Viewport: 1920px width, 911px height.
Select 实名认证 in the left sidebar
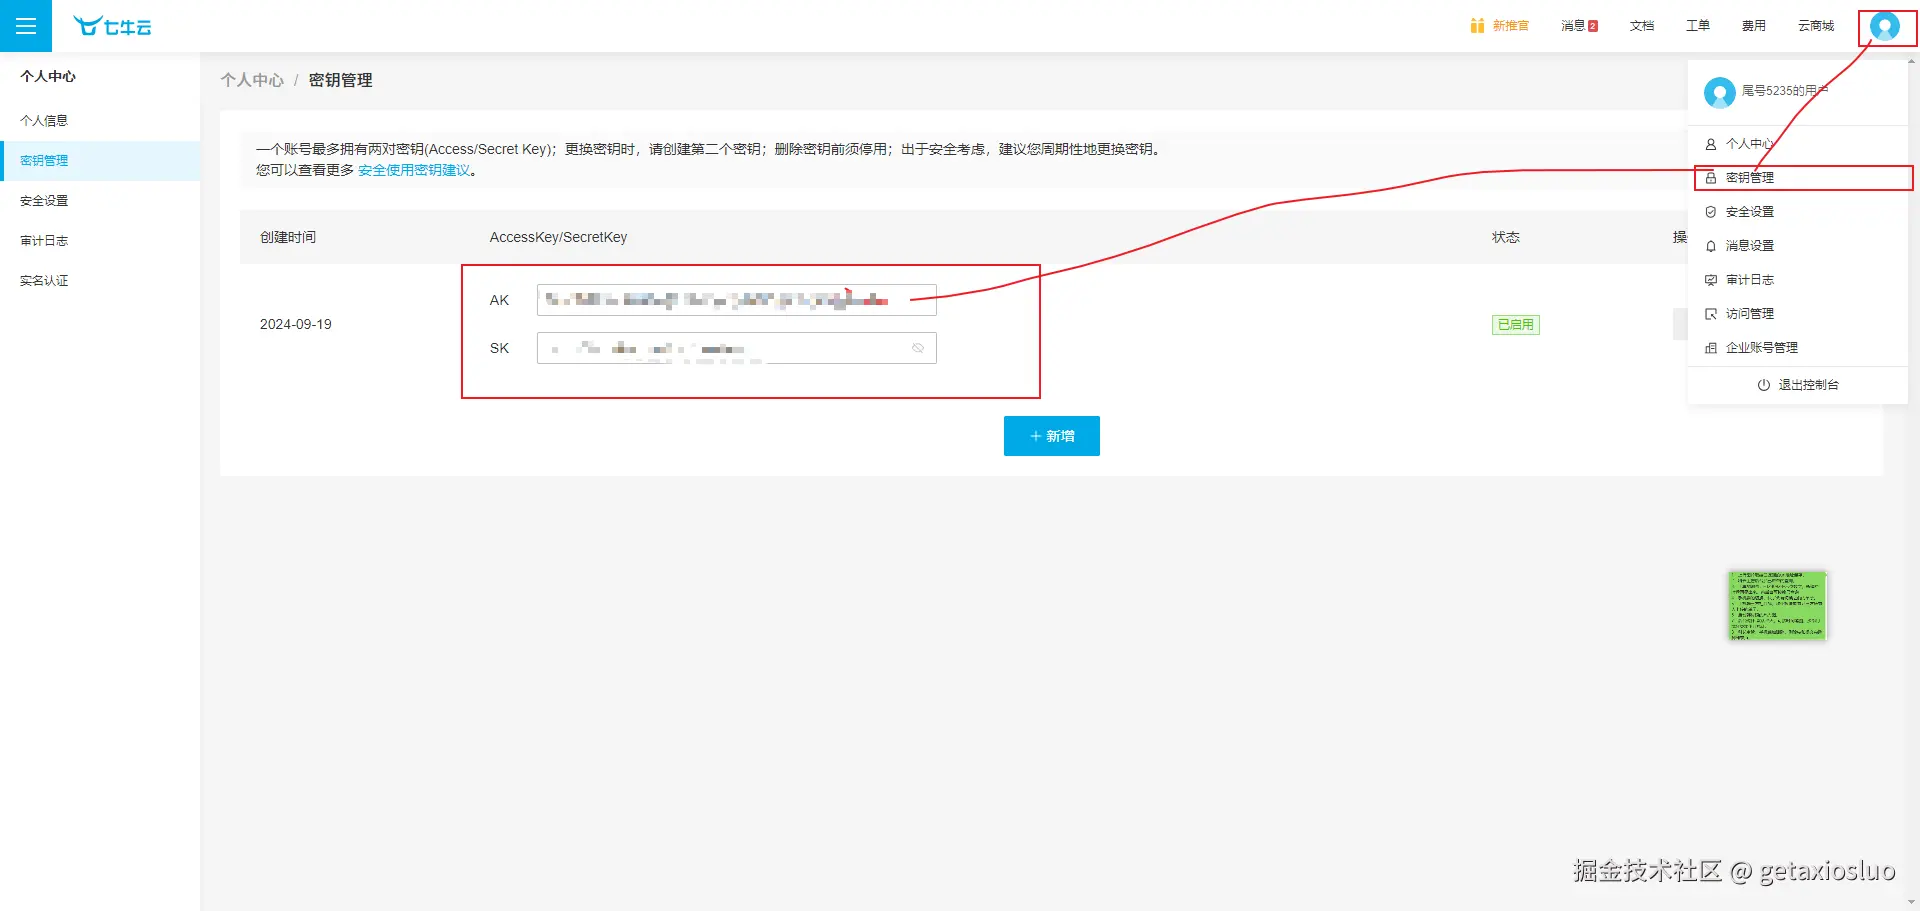click(100, 280)
